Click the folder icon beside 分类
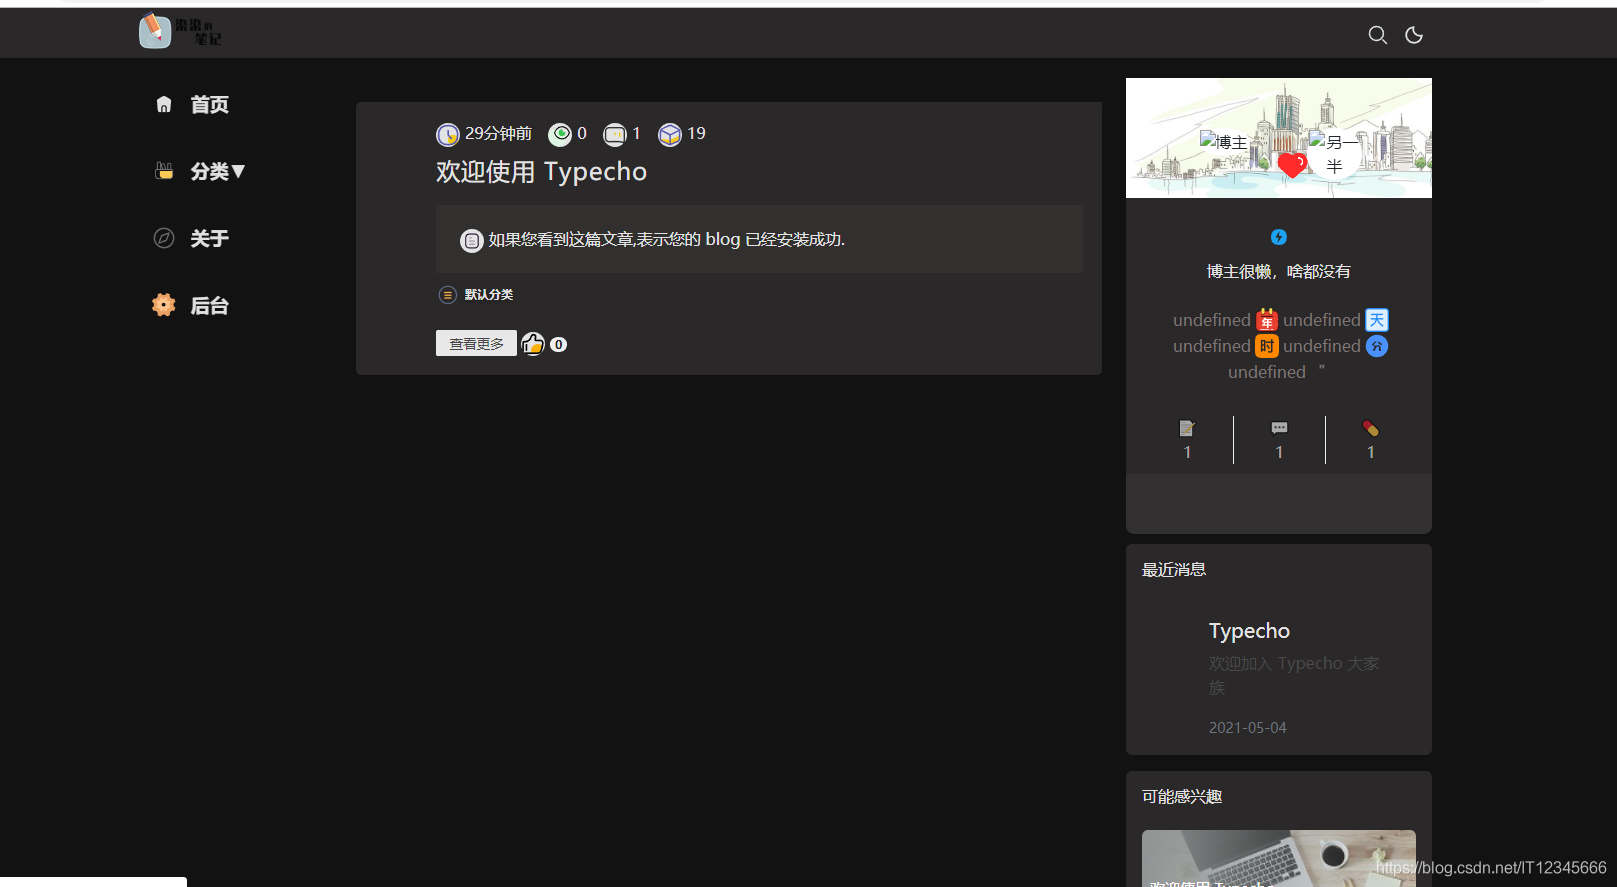 (164, 171)
